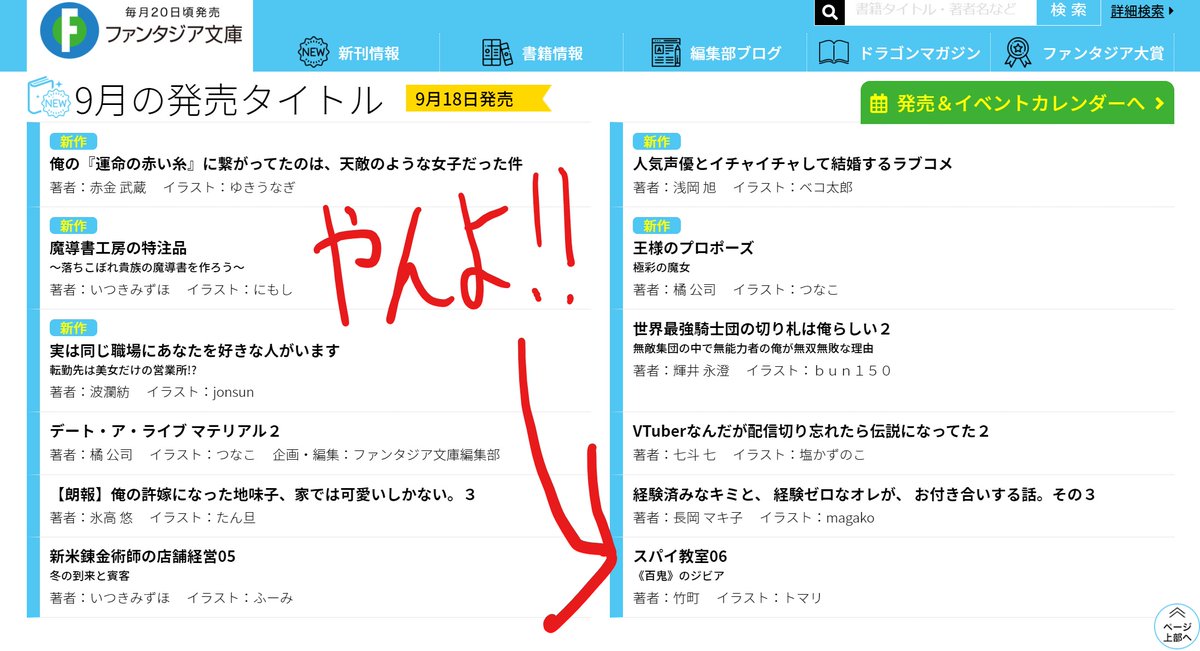
Task: Open title 新米錬金術師の店舗経営05
Action: (142, 556)
